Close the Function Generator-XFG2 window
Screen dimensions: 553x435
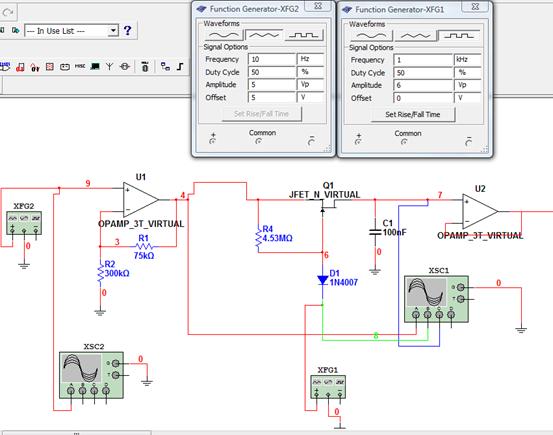[318, 6]
